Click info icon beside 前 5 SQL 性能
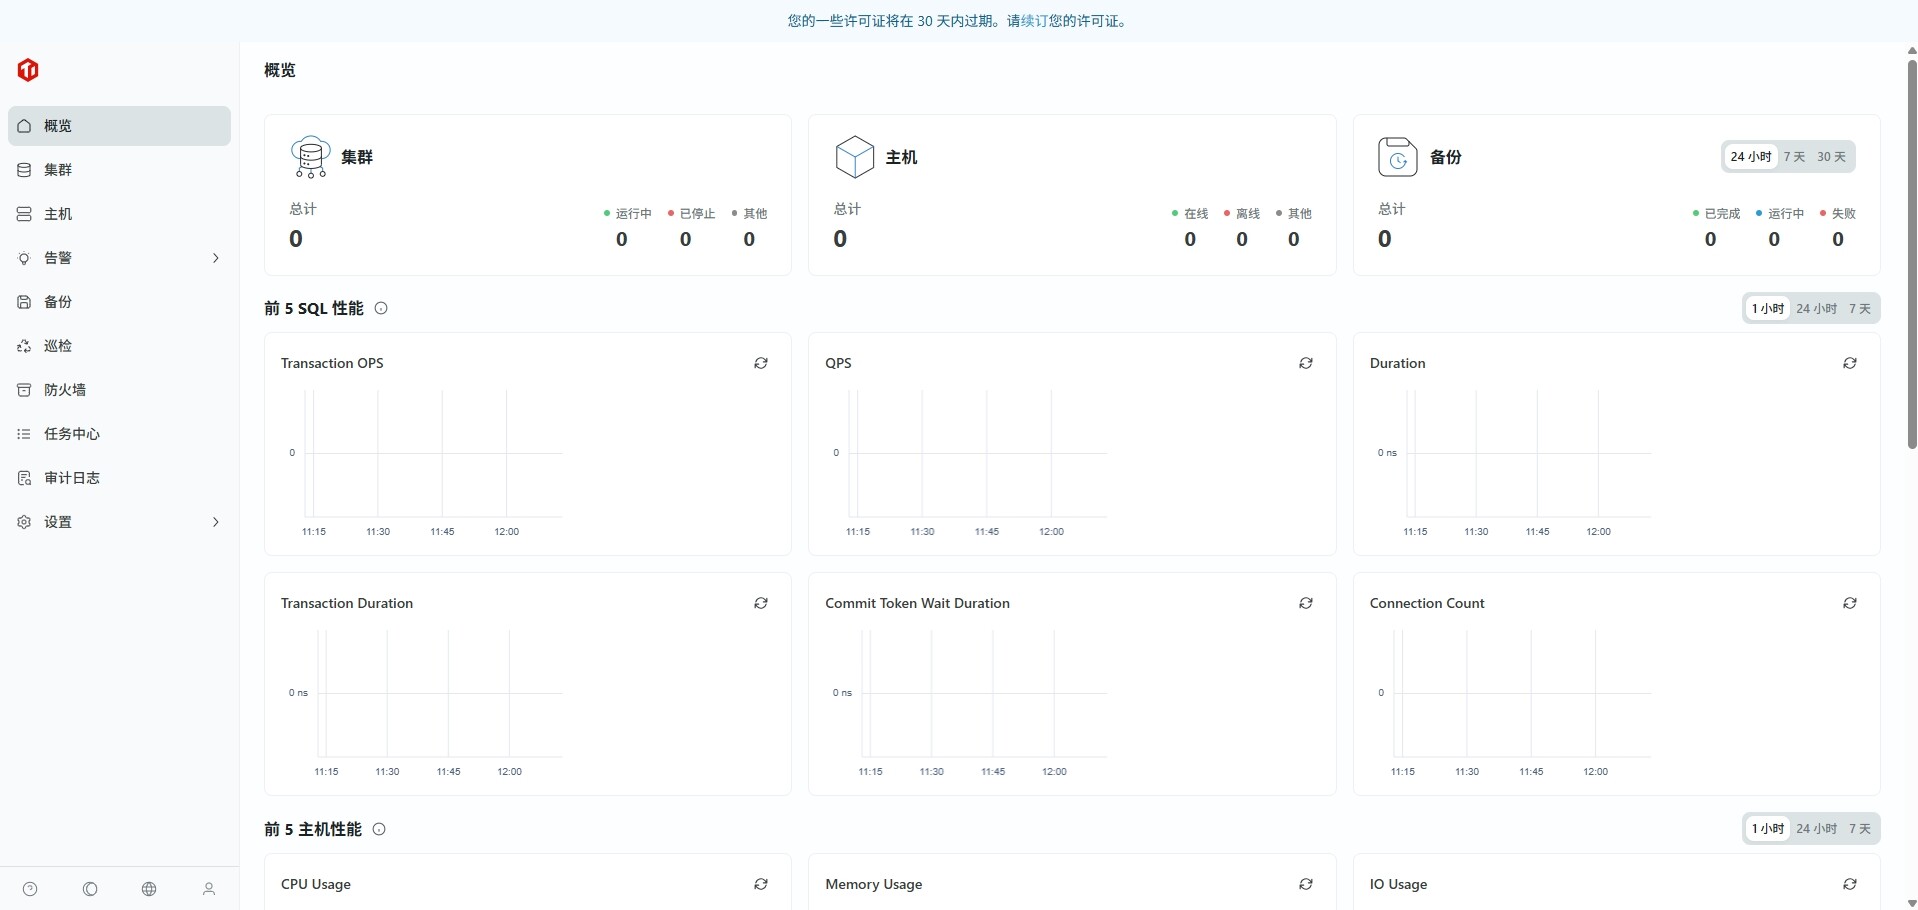 pyautogui.click(x=381, y=309)
